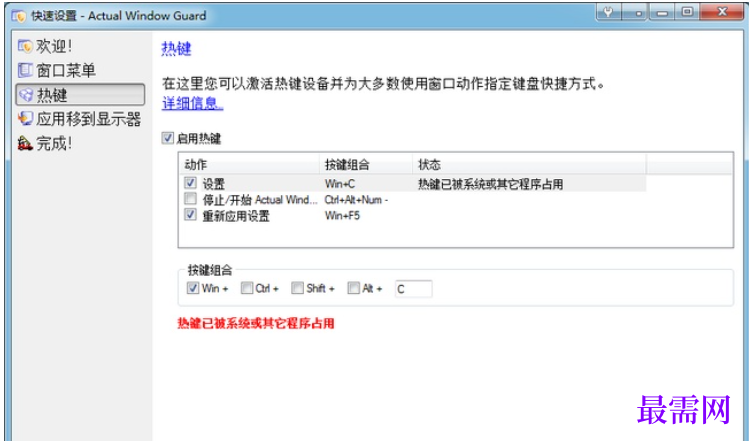Select the Win+F5 key combination cell
749x441 pixels.
coord(342,215)
